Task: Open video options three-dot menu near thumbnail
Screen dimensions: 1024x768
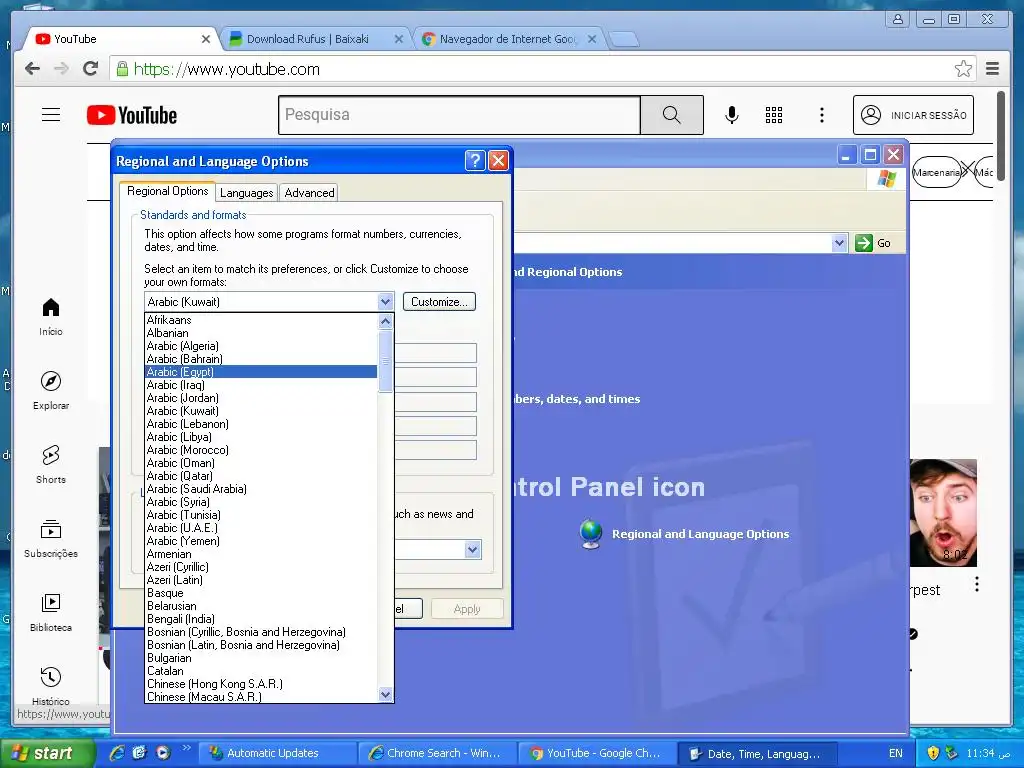Action: click(x=977, y=584)
